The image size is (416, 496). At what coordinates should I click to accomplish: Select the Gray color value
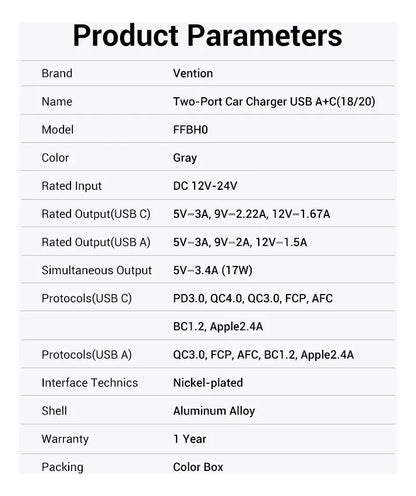point(185,158)
